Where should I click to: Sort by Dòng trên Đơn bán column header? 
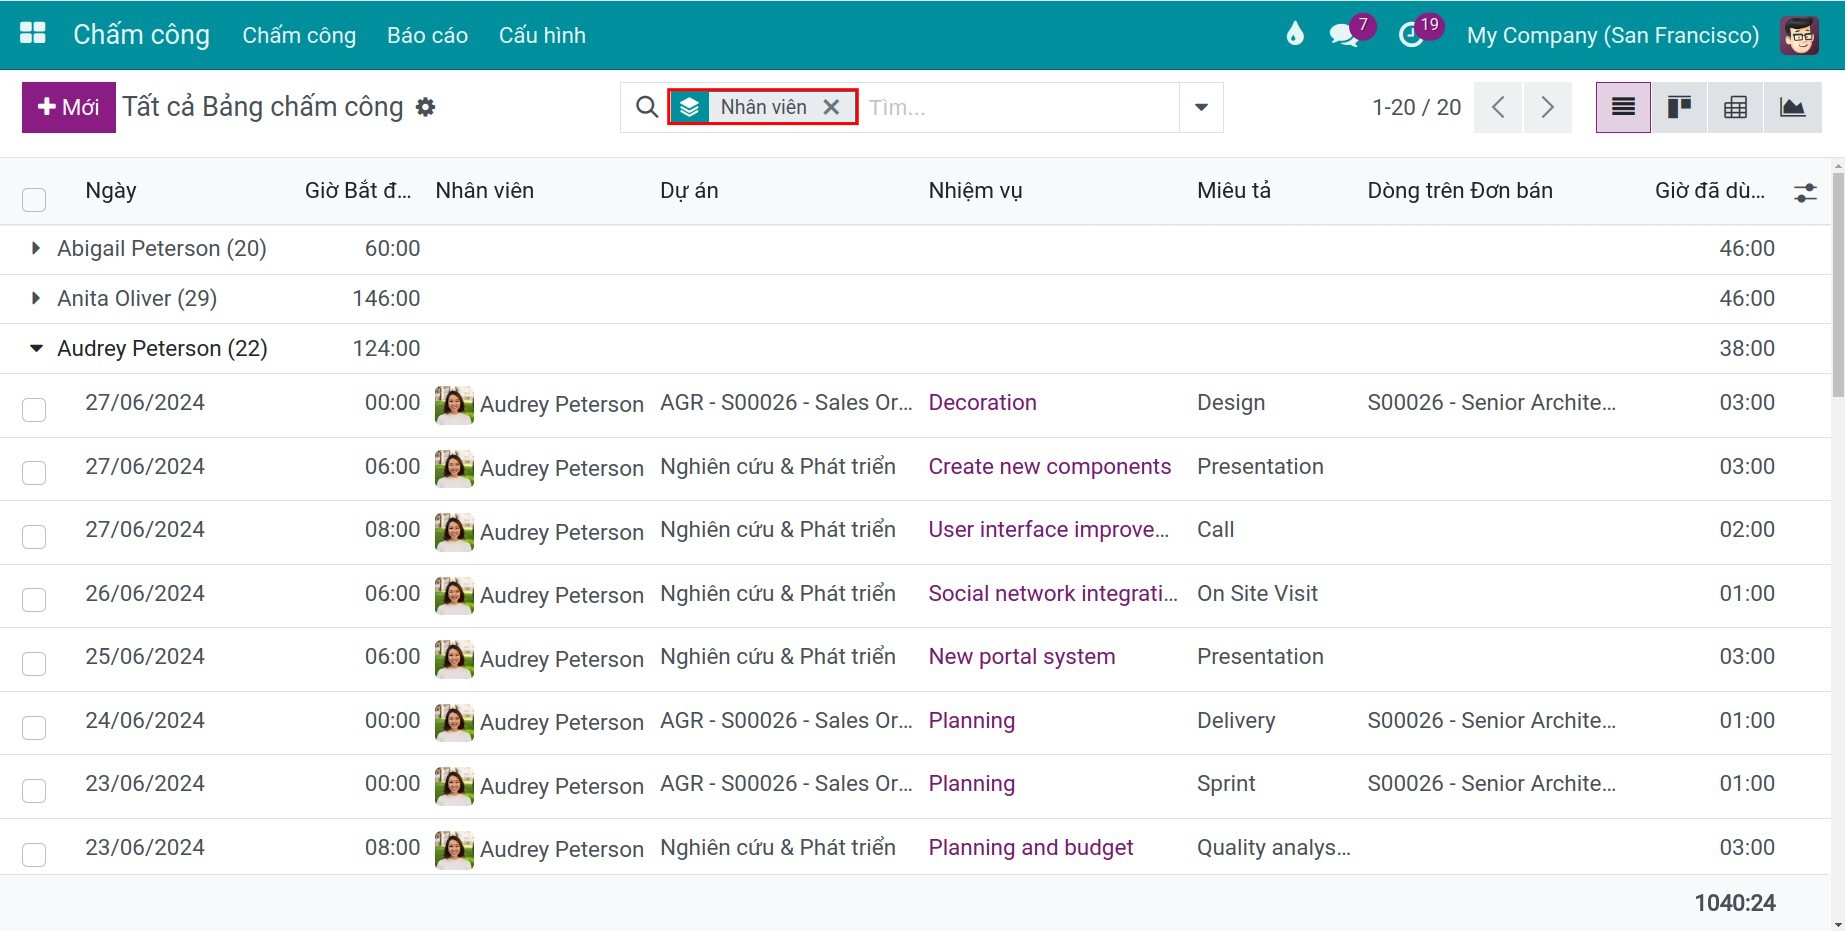[1459, 190]
